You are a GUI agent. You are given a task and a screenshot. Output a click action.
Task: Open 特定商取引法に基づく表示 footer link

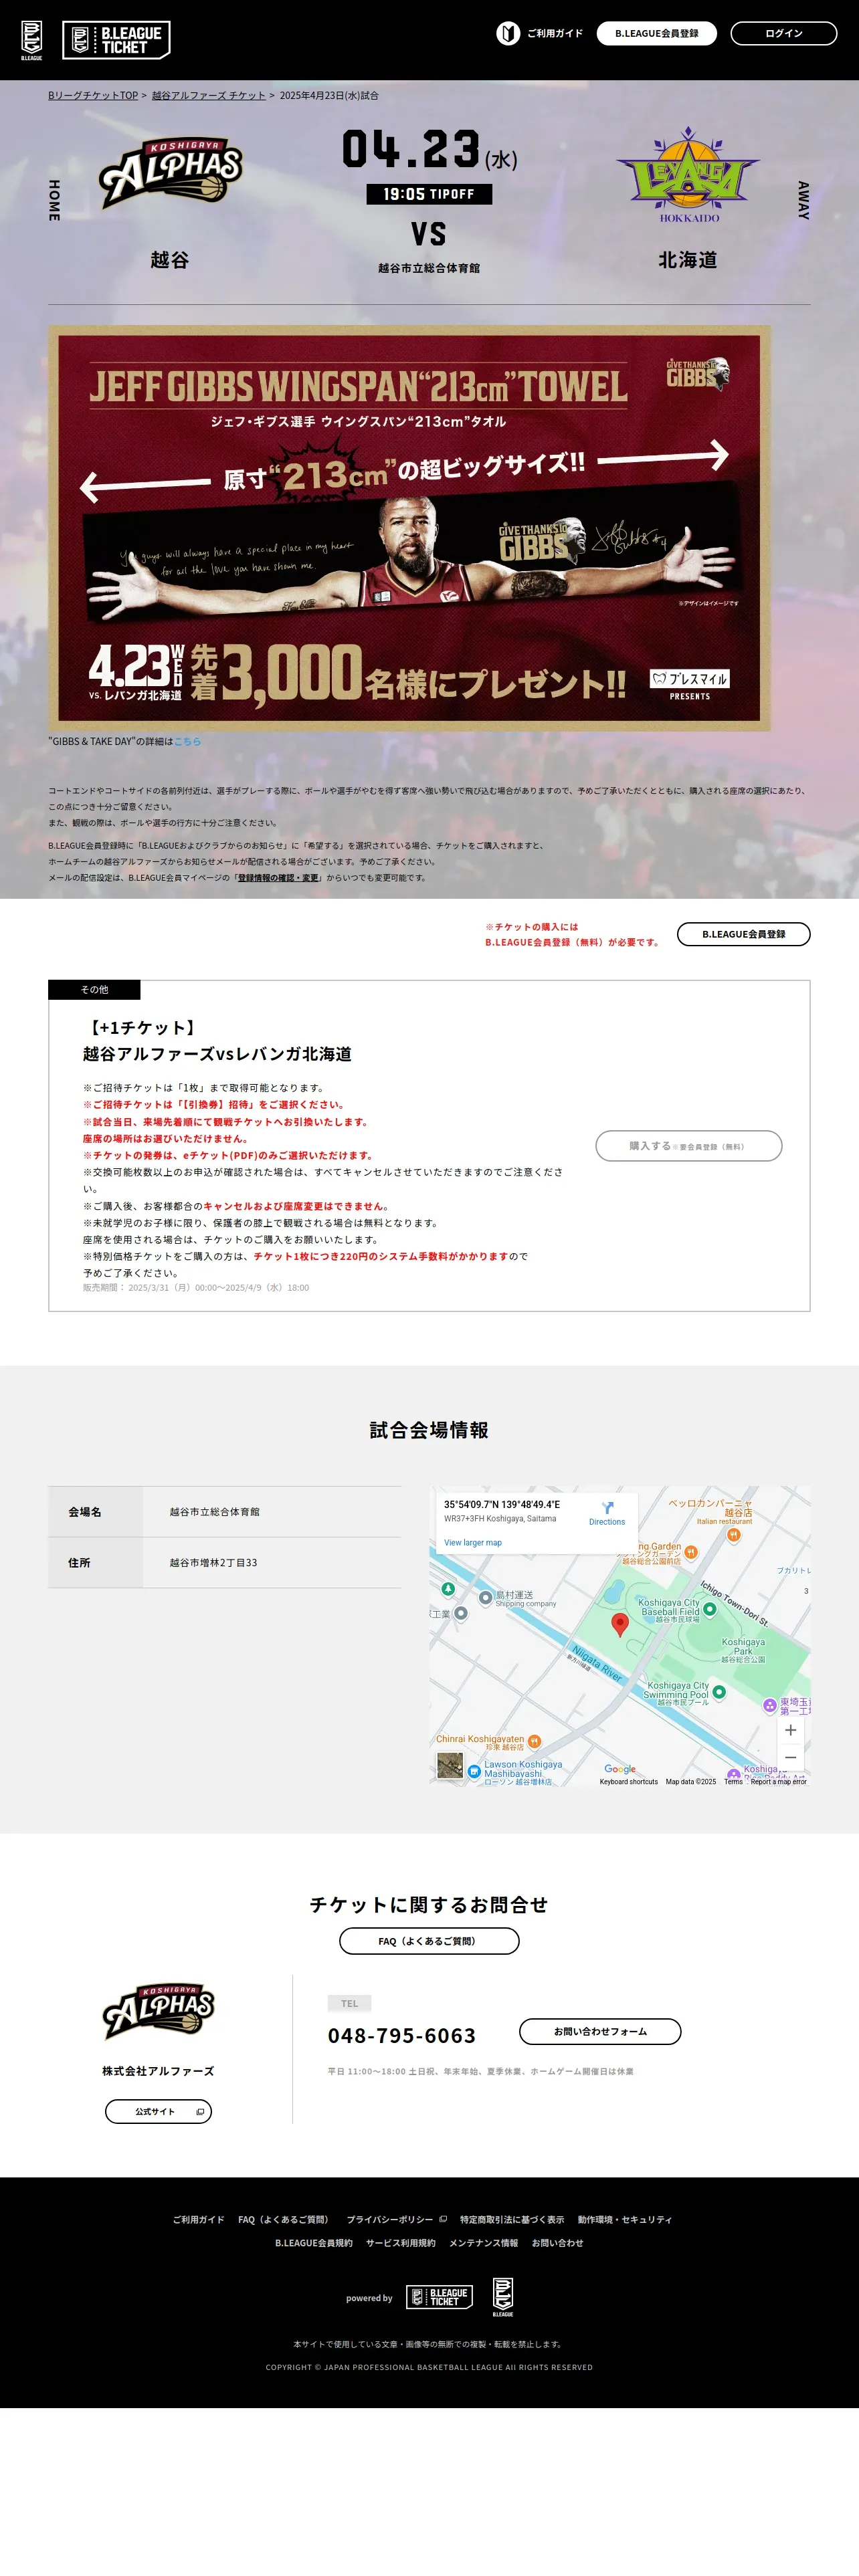click(512, 2220)
